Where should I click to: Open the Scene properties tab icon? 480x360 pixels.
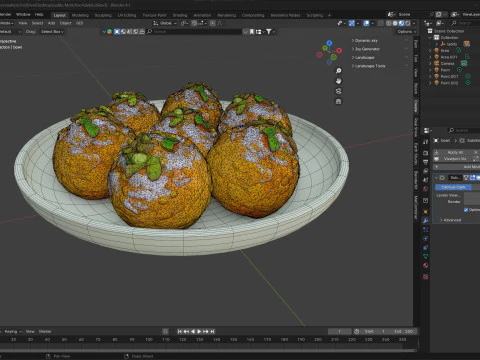tap(426, 180)
